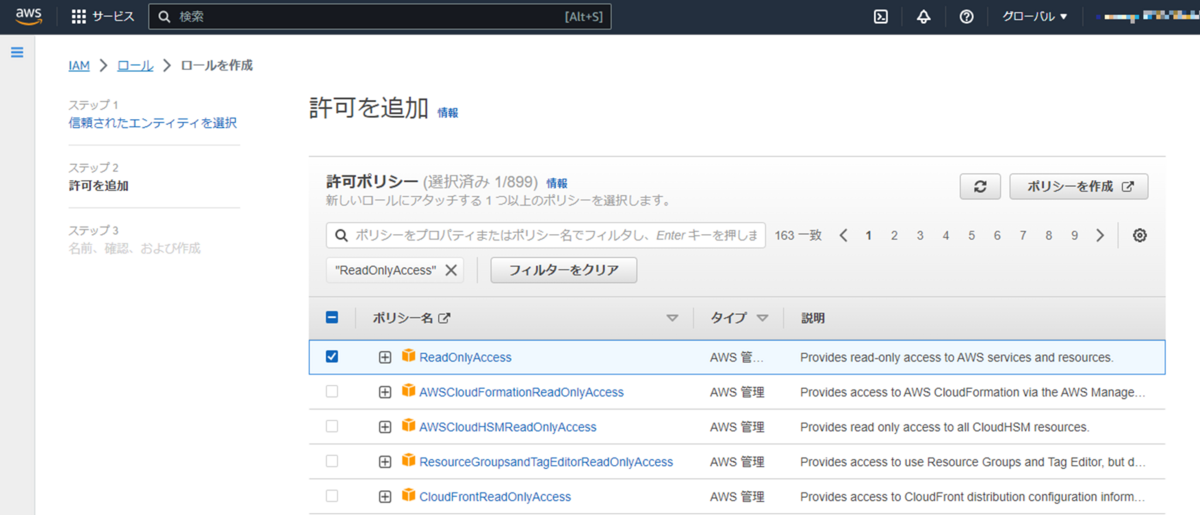Expand ResourceGroupsandTagEditorReadOnlyAccess policy details

pos(385,462)
